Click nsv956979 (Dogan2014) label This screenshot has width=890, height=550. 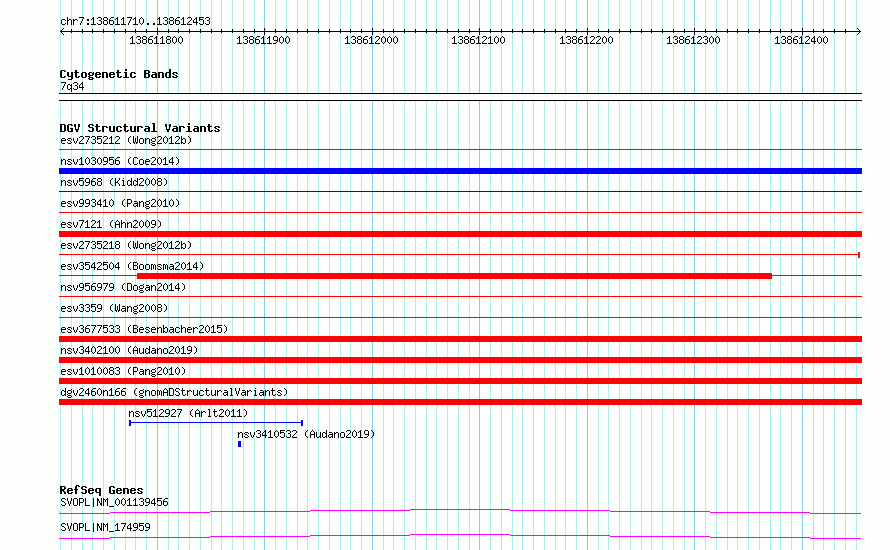pyautogui.click(x=123, y=287)
